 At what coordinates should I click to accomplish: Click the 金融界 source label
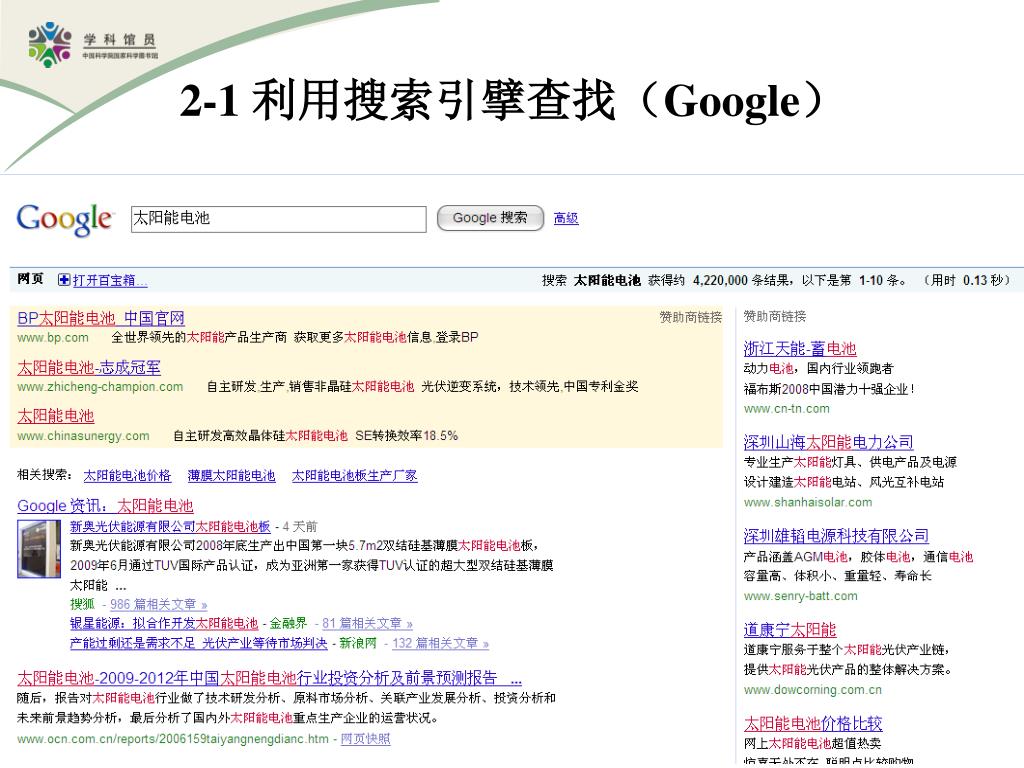[289, 624]
